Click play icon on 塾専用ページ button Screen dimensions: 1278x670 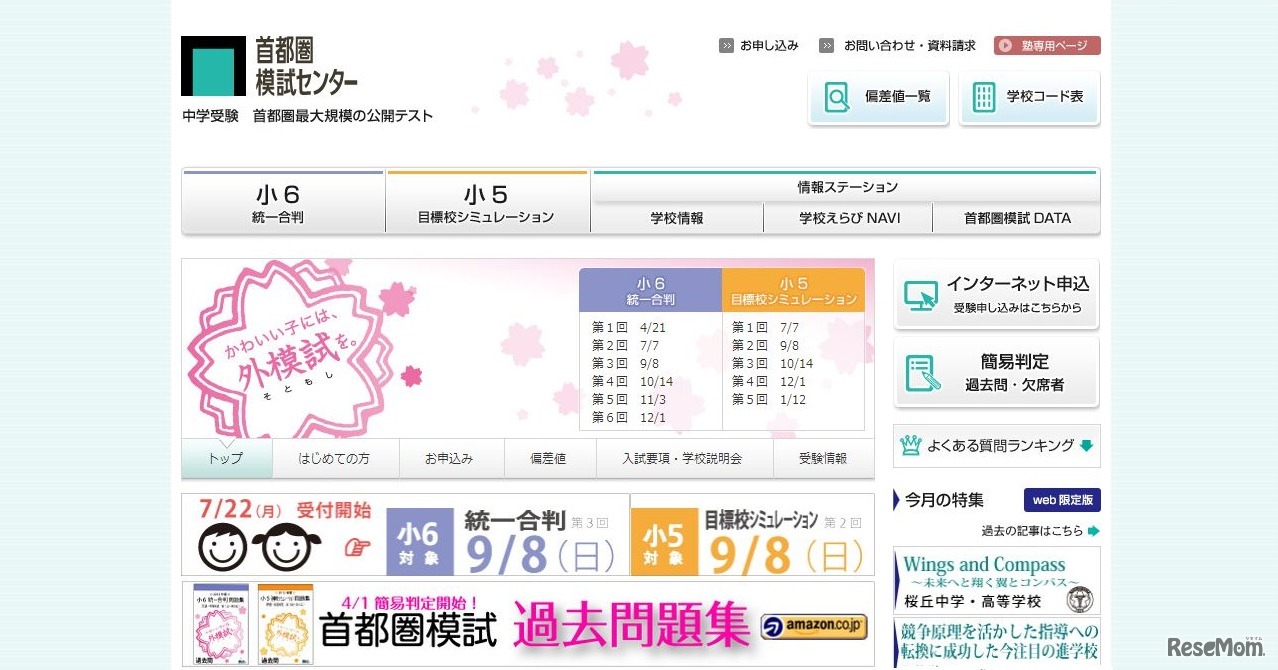[1005, 45]
